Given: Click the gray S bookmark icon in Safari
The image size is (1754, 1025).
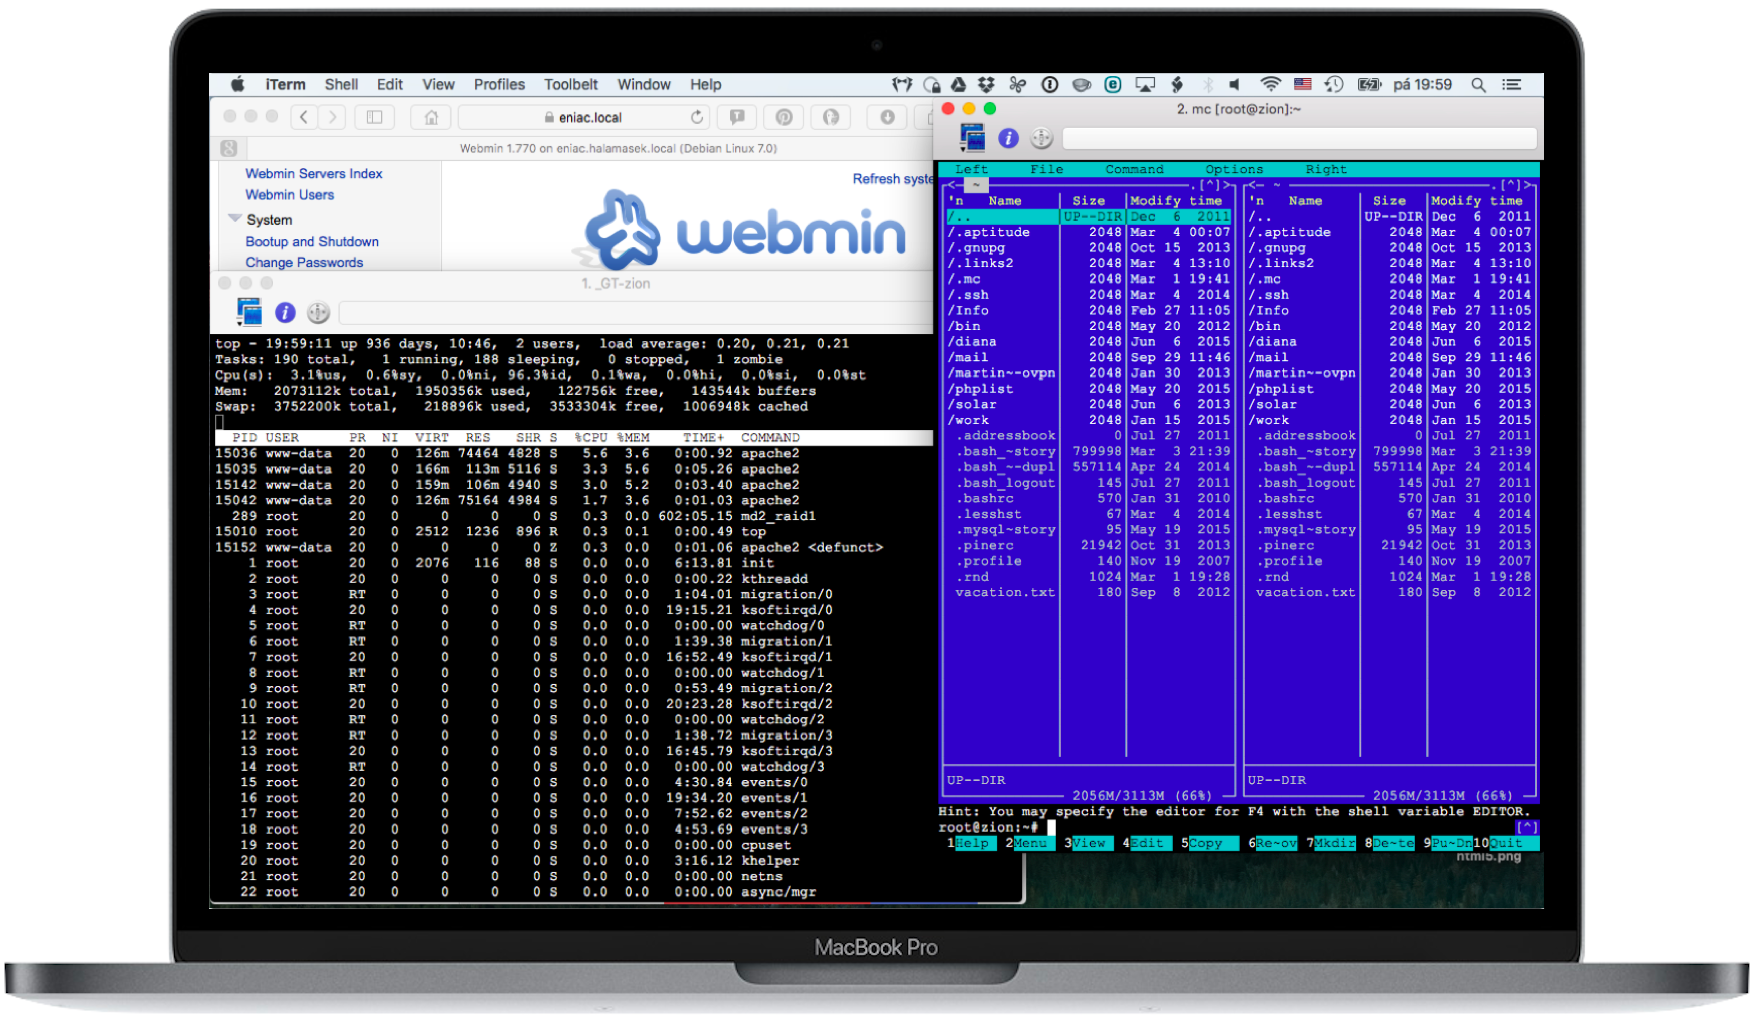Looking at the screenshot, I should pyautogui.click(x=229, y=149).
